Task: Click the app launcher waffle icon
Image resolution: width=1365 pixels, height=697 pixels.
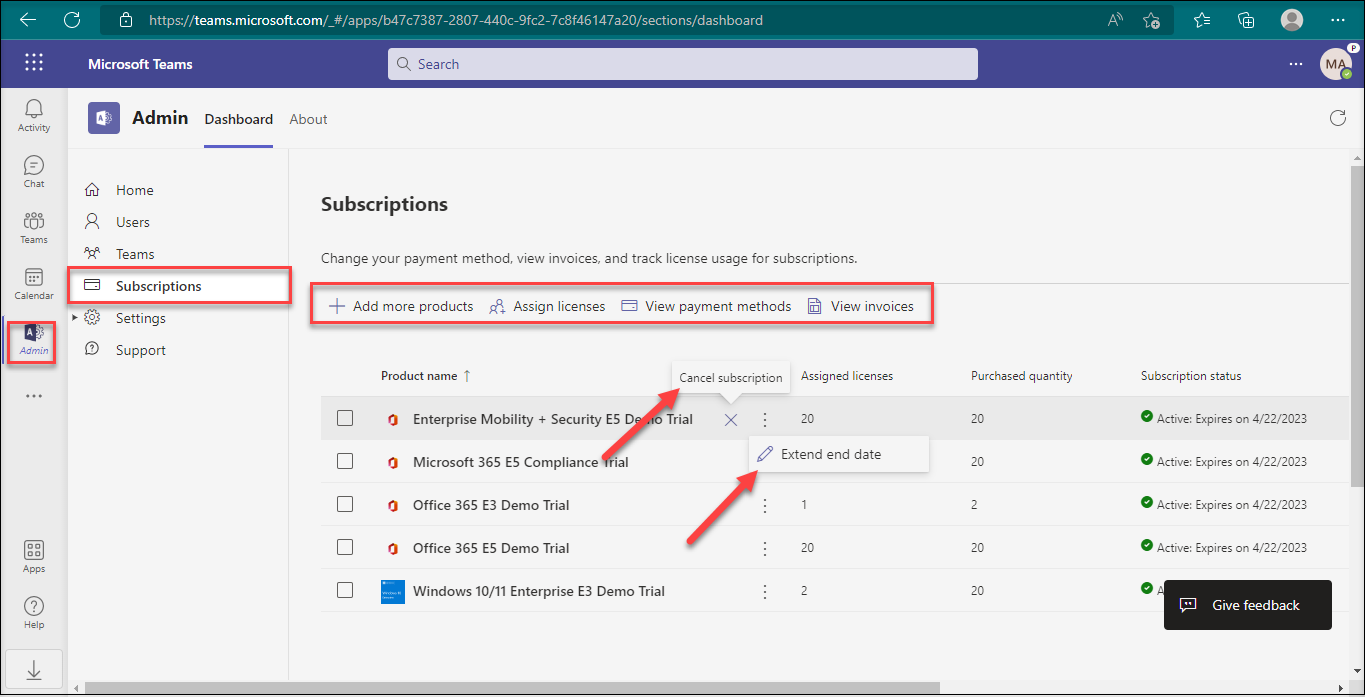Action: tap(34, 63)
